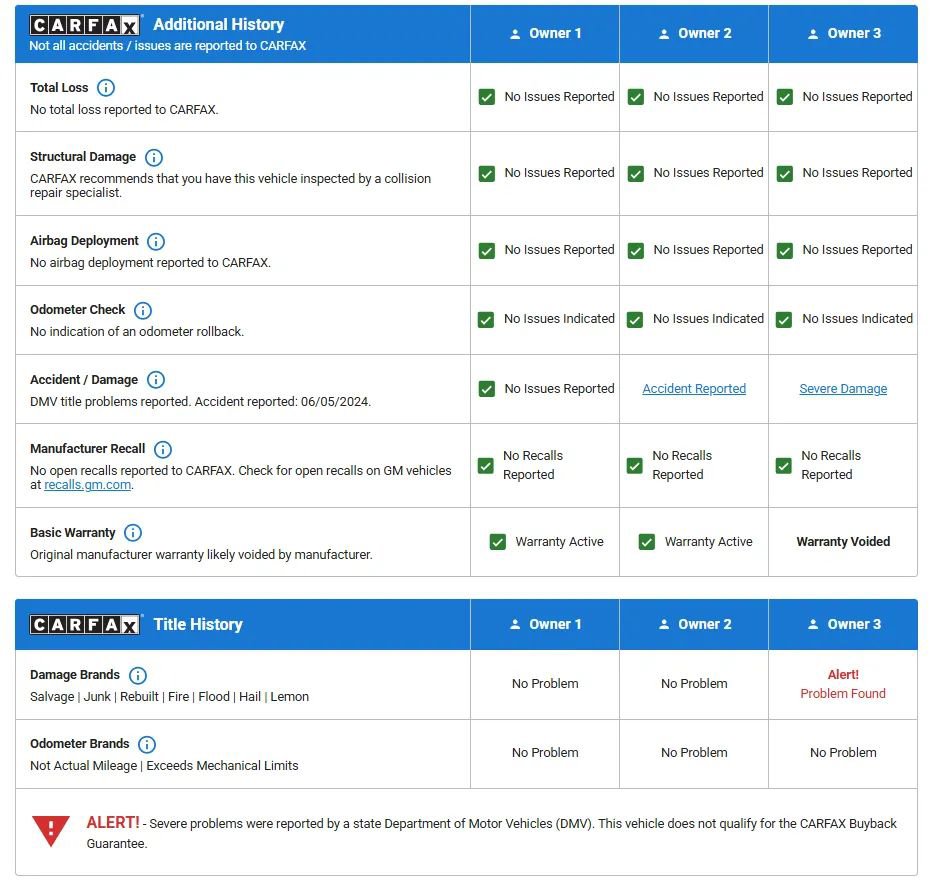Viewport: 938px width, 894px height.
Task: Click the Accident / Damage info icon
Action: (x=156, y=380)
